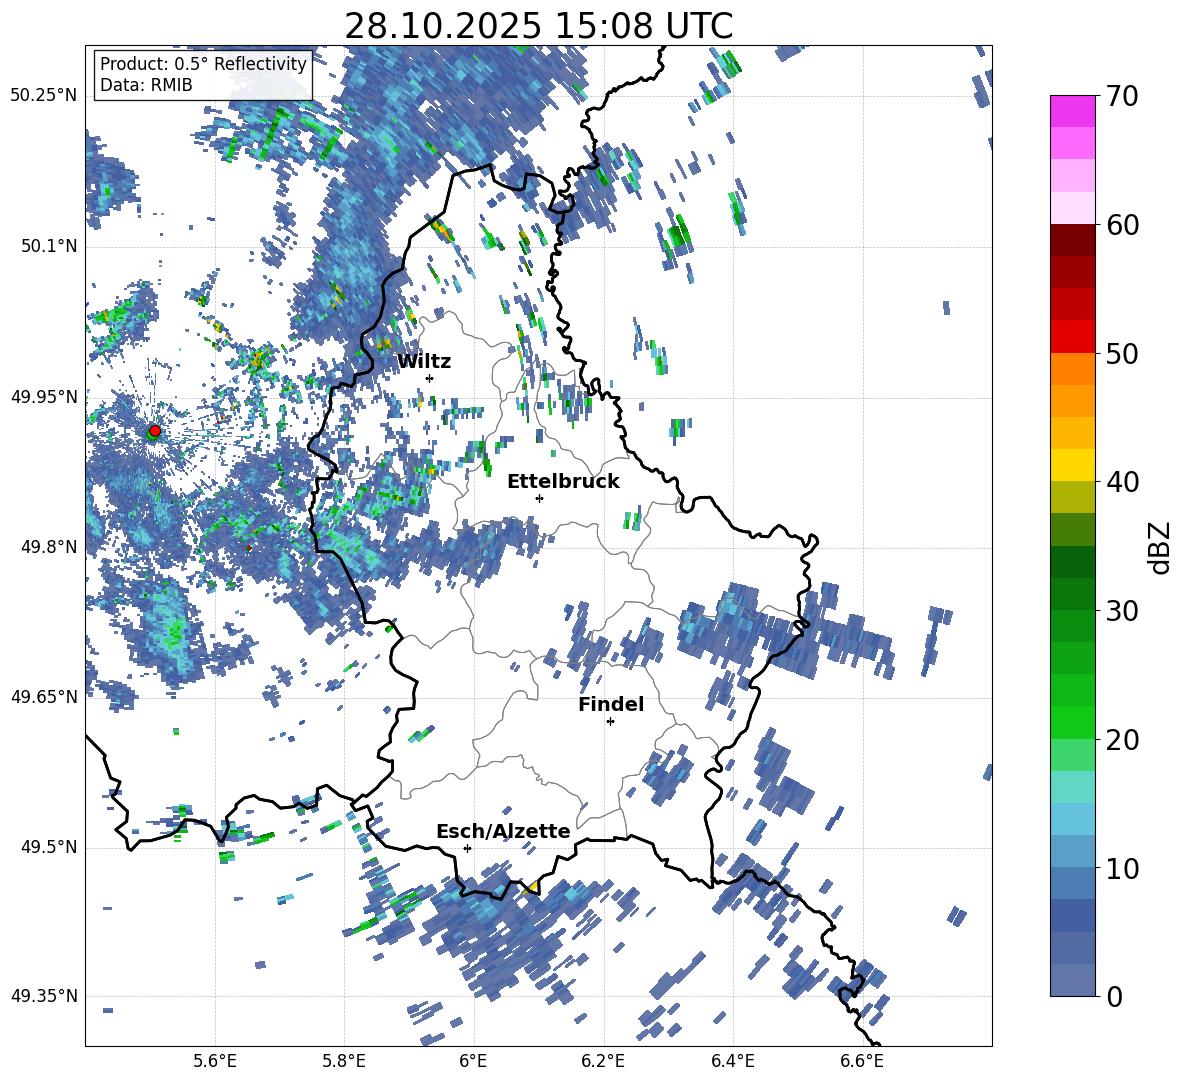Click the 49.95°N latitude label

[x=44, y=396]
